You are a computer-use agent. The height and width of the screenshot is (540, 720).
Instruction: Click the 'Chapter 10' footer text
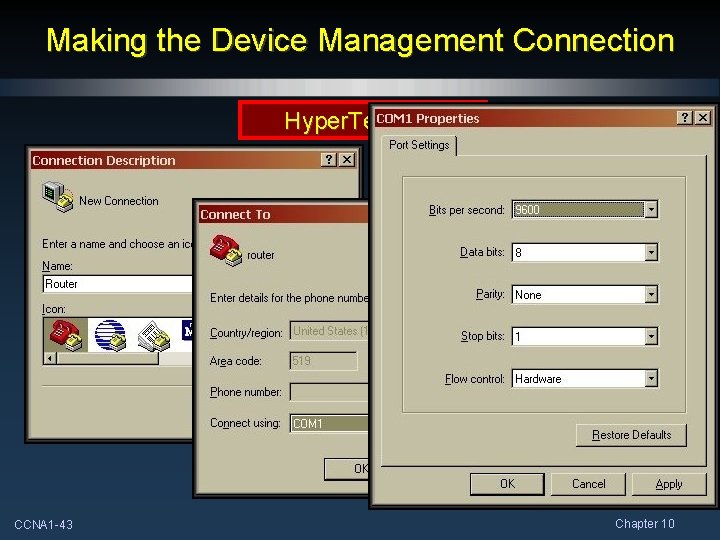(645, 523)
